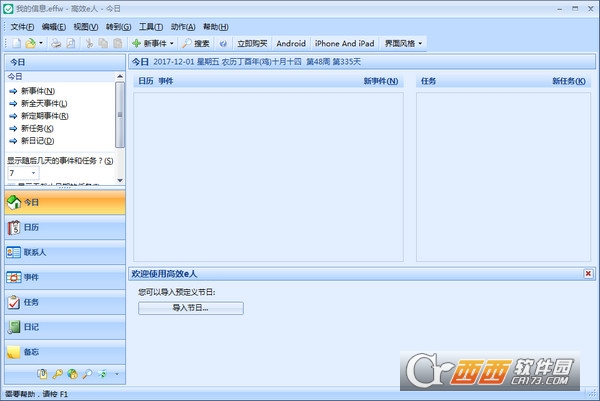Open the 工具(T) menu
The image size is (600, 401).
tap(151, 27)
